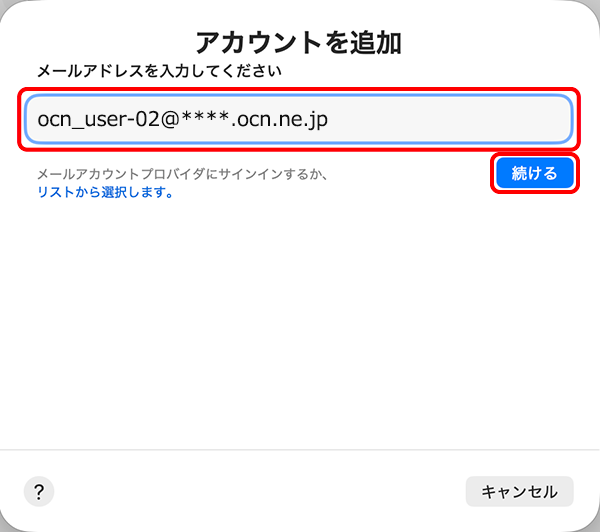Click the メールアカウントプロバイダにサインインするか hint text

(182, 175)
